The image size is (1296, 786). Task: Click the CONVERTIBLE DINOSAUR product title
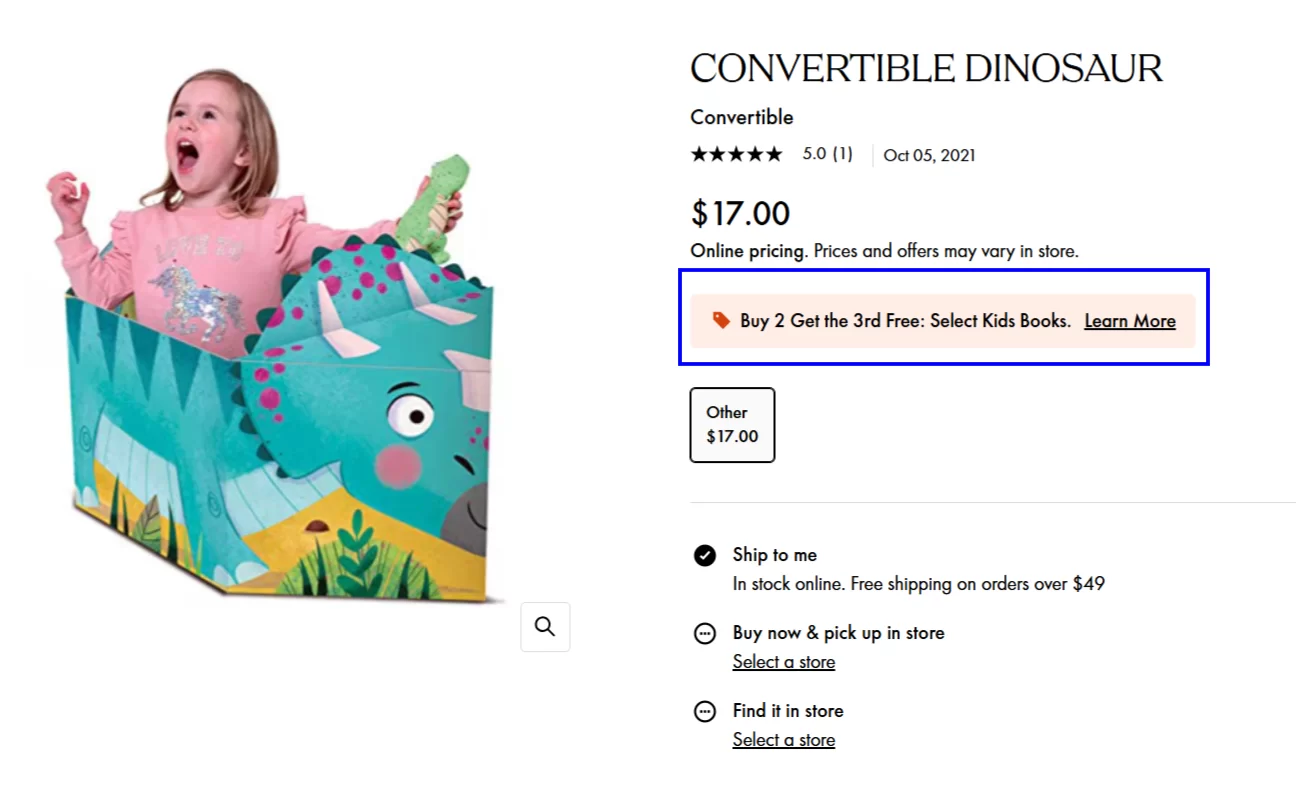pyautogui.click(x=926, y=69)
